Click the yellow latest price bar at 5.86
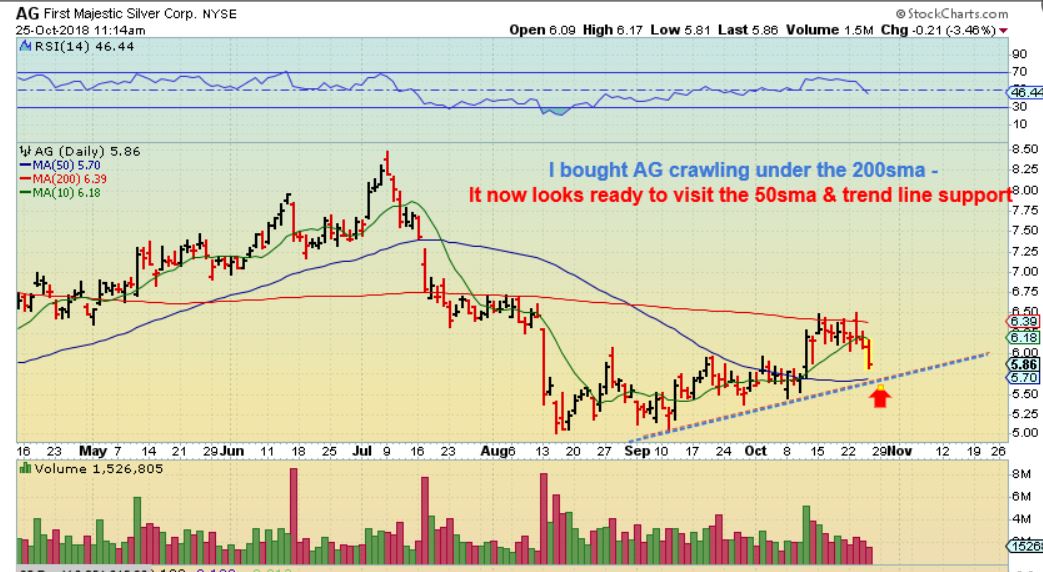 pos(869,355)
